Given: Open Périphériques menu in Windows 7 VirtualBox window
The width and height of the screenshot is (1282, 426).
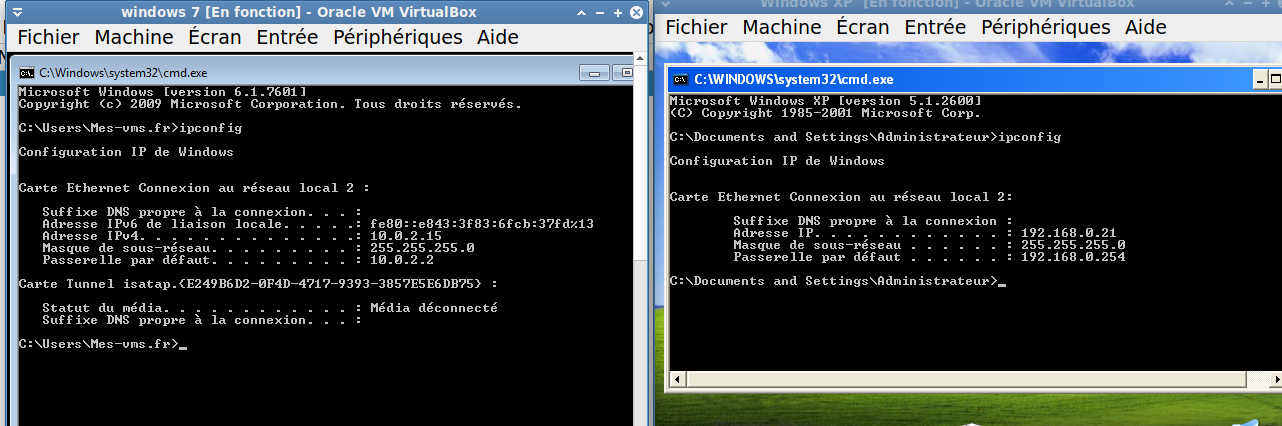Looking at the screenshot, I should 397,37.
